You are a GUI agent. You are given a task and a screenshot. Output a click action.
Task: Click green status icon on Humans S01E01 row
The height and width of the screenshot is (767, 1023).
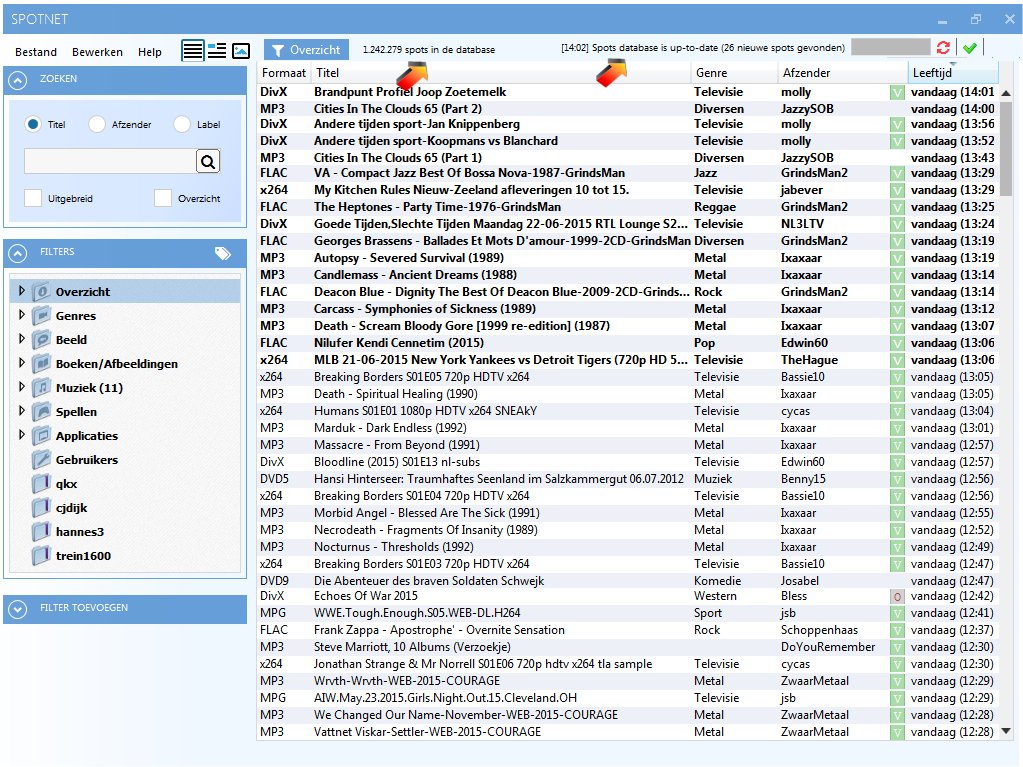(x=897, y=412)
